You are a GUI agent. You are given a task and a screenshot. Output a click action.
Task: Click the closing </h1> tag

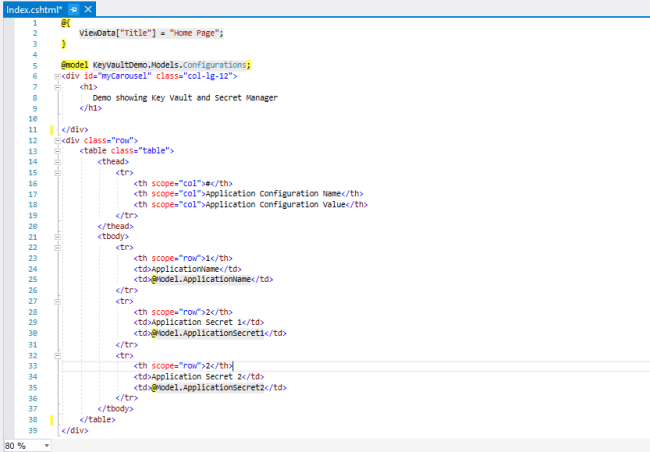[90, 108]
